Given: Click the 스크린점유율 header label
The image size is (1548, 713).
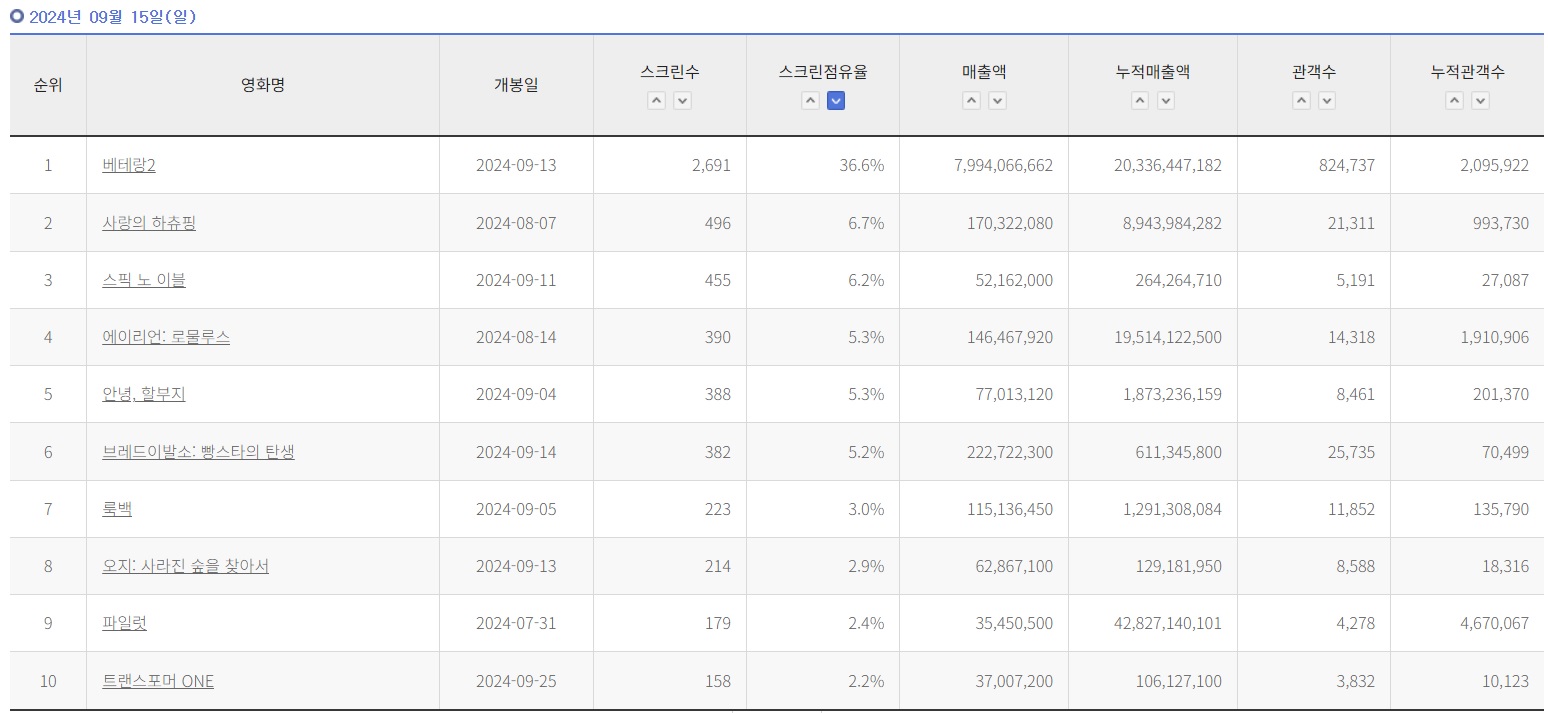Looking at the screenshot, I should tap(823, 71).
